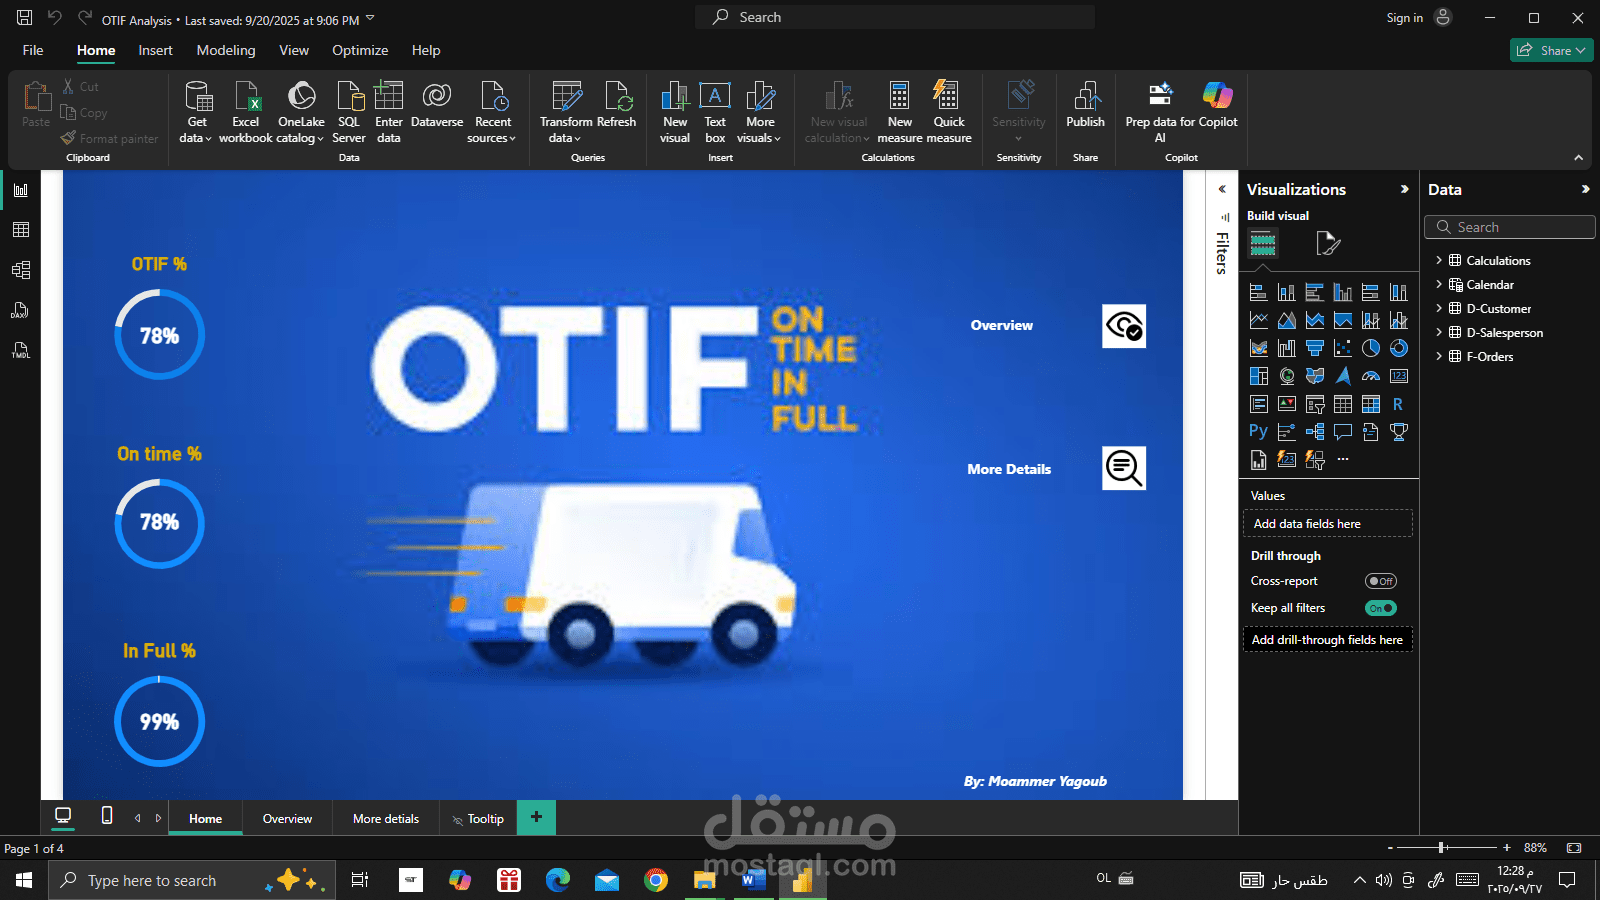This screenshot has width=1600, height=900.
Task: Switch to Report view in the sidebar
Action: click(x=20, y=190)
